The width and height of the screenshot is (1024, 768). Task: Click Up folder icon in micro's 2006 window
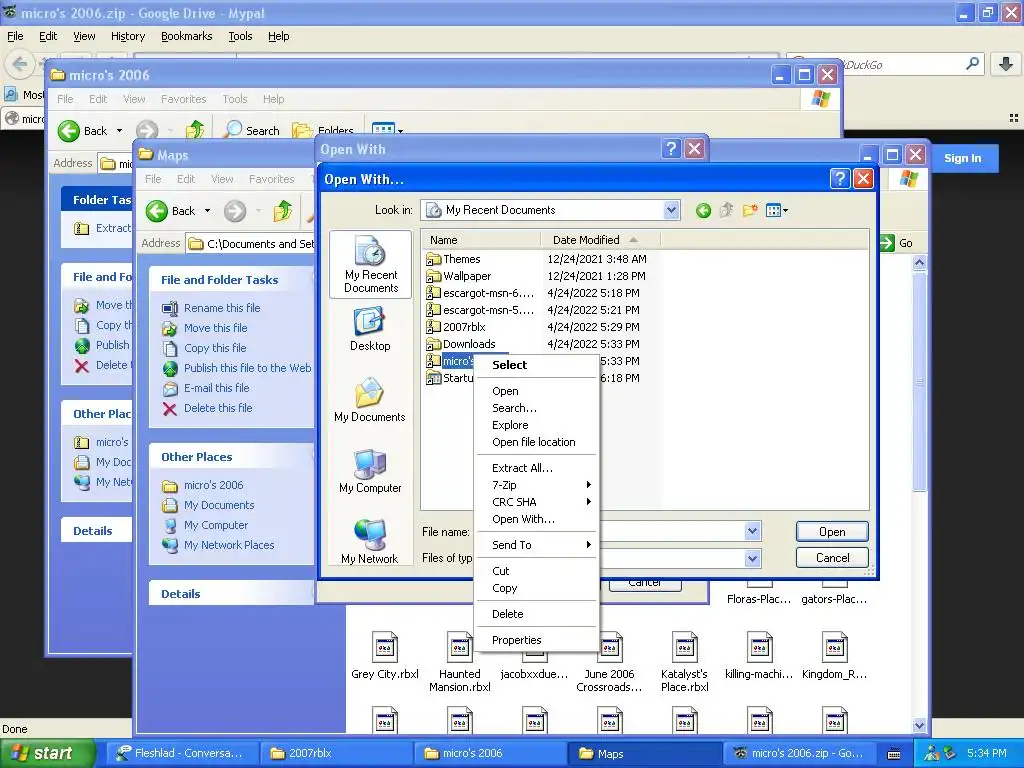coord(195,131)
